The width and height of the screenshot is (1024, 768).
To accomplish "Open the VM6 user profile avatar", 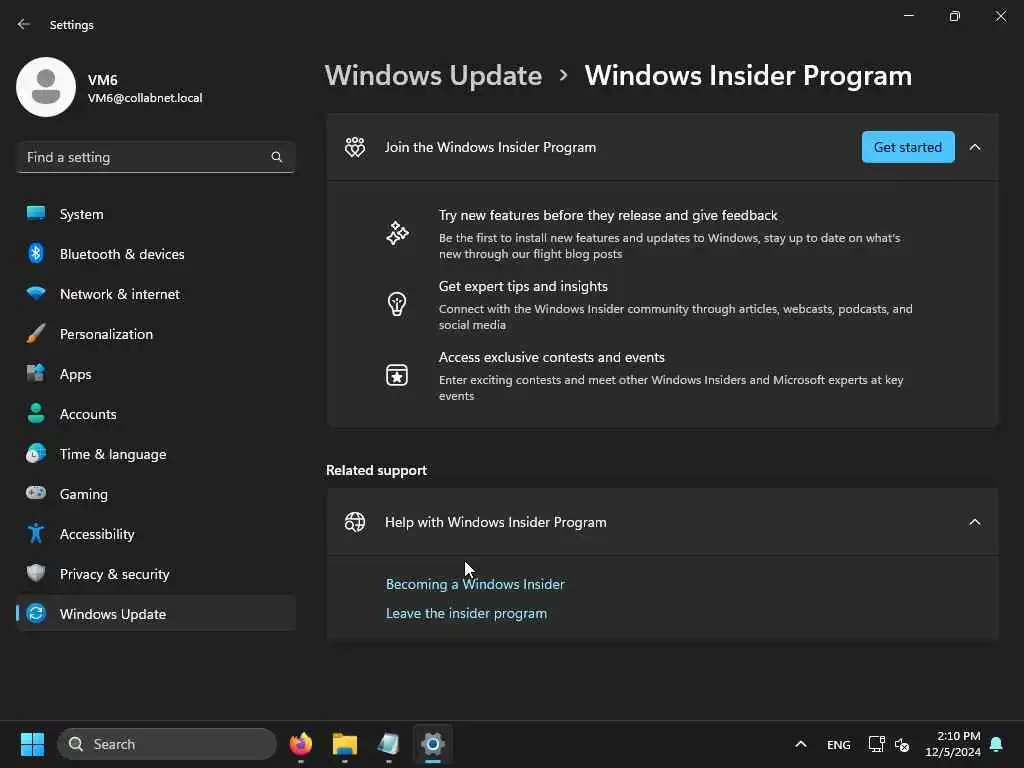I will pyautogui.click(x=46, y=87).
